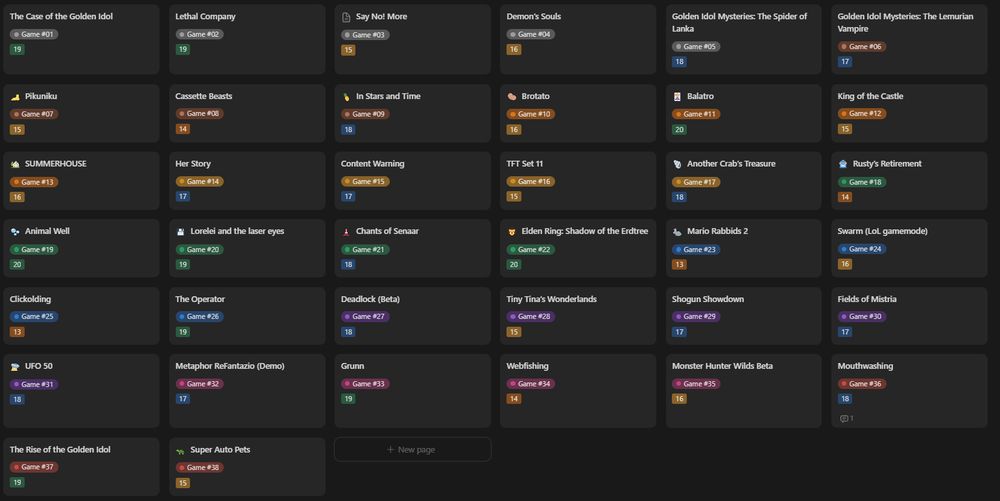1000x501 pixels.
Task: Click the Game #11 orange tag
Action: (696, 114)
